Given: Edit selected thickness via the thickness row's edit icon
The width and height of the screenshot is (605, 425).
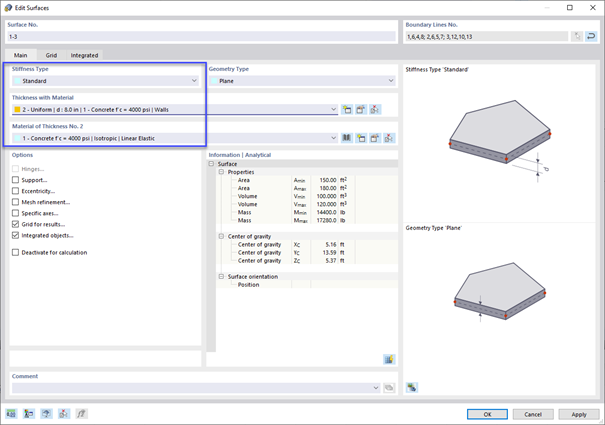Looking at the screenshot, I should (x=361, y=110).
